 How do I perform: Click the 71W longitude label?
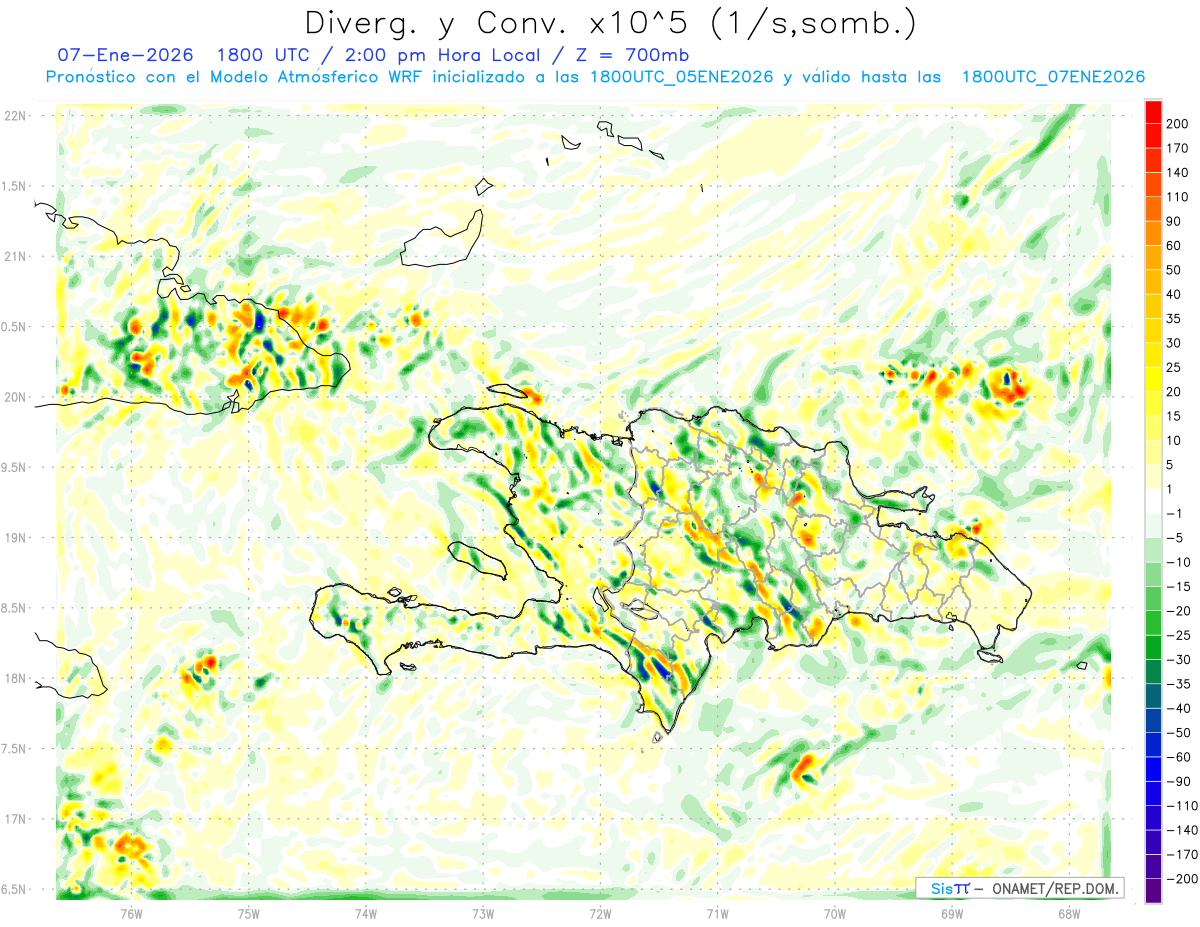coord(717,914)
